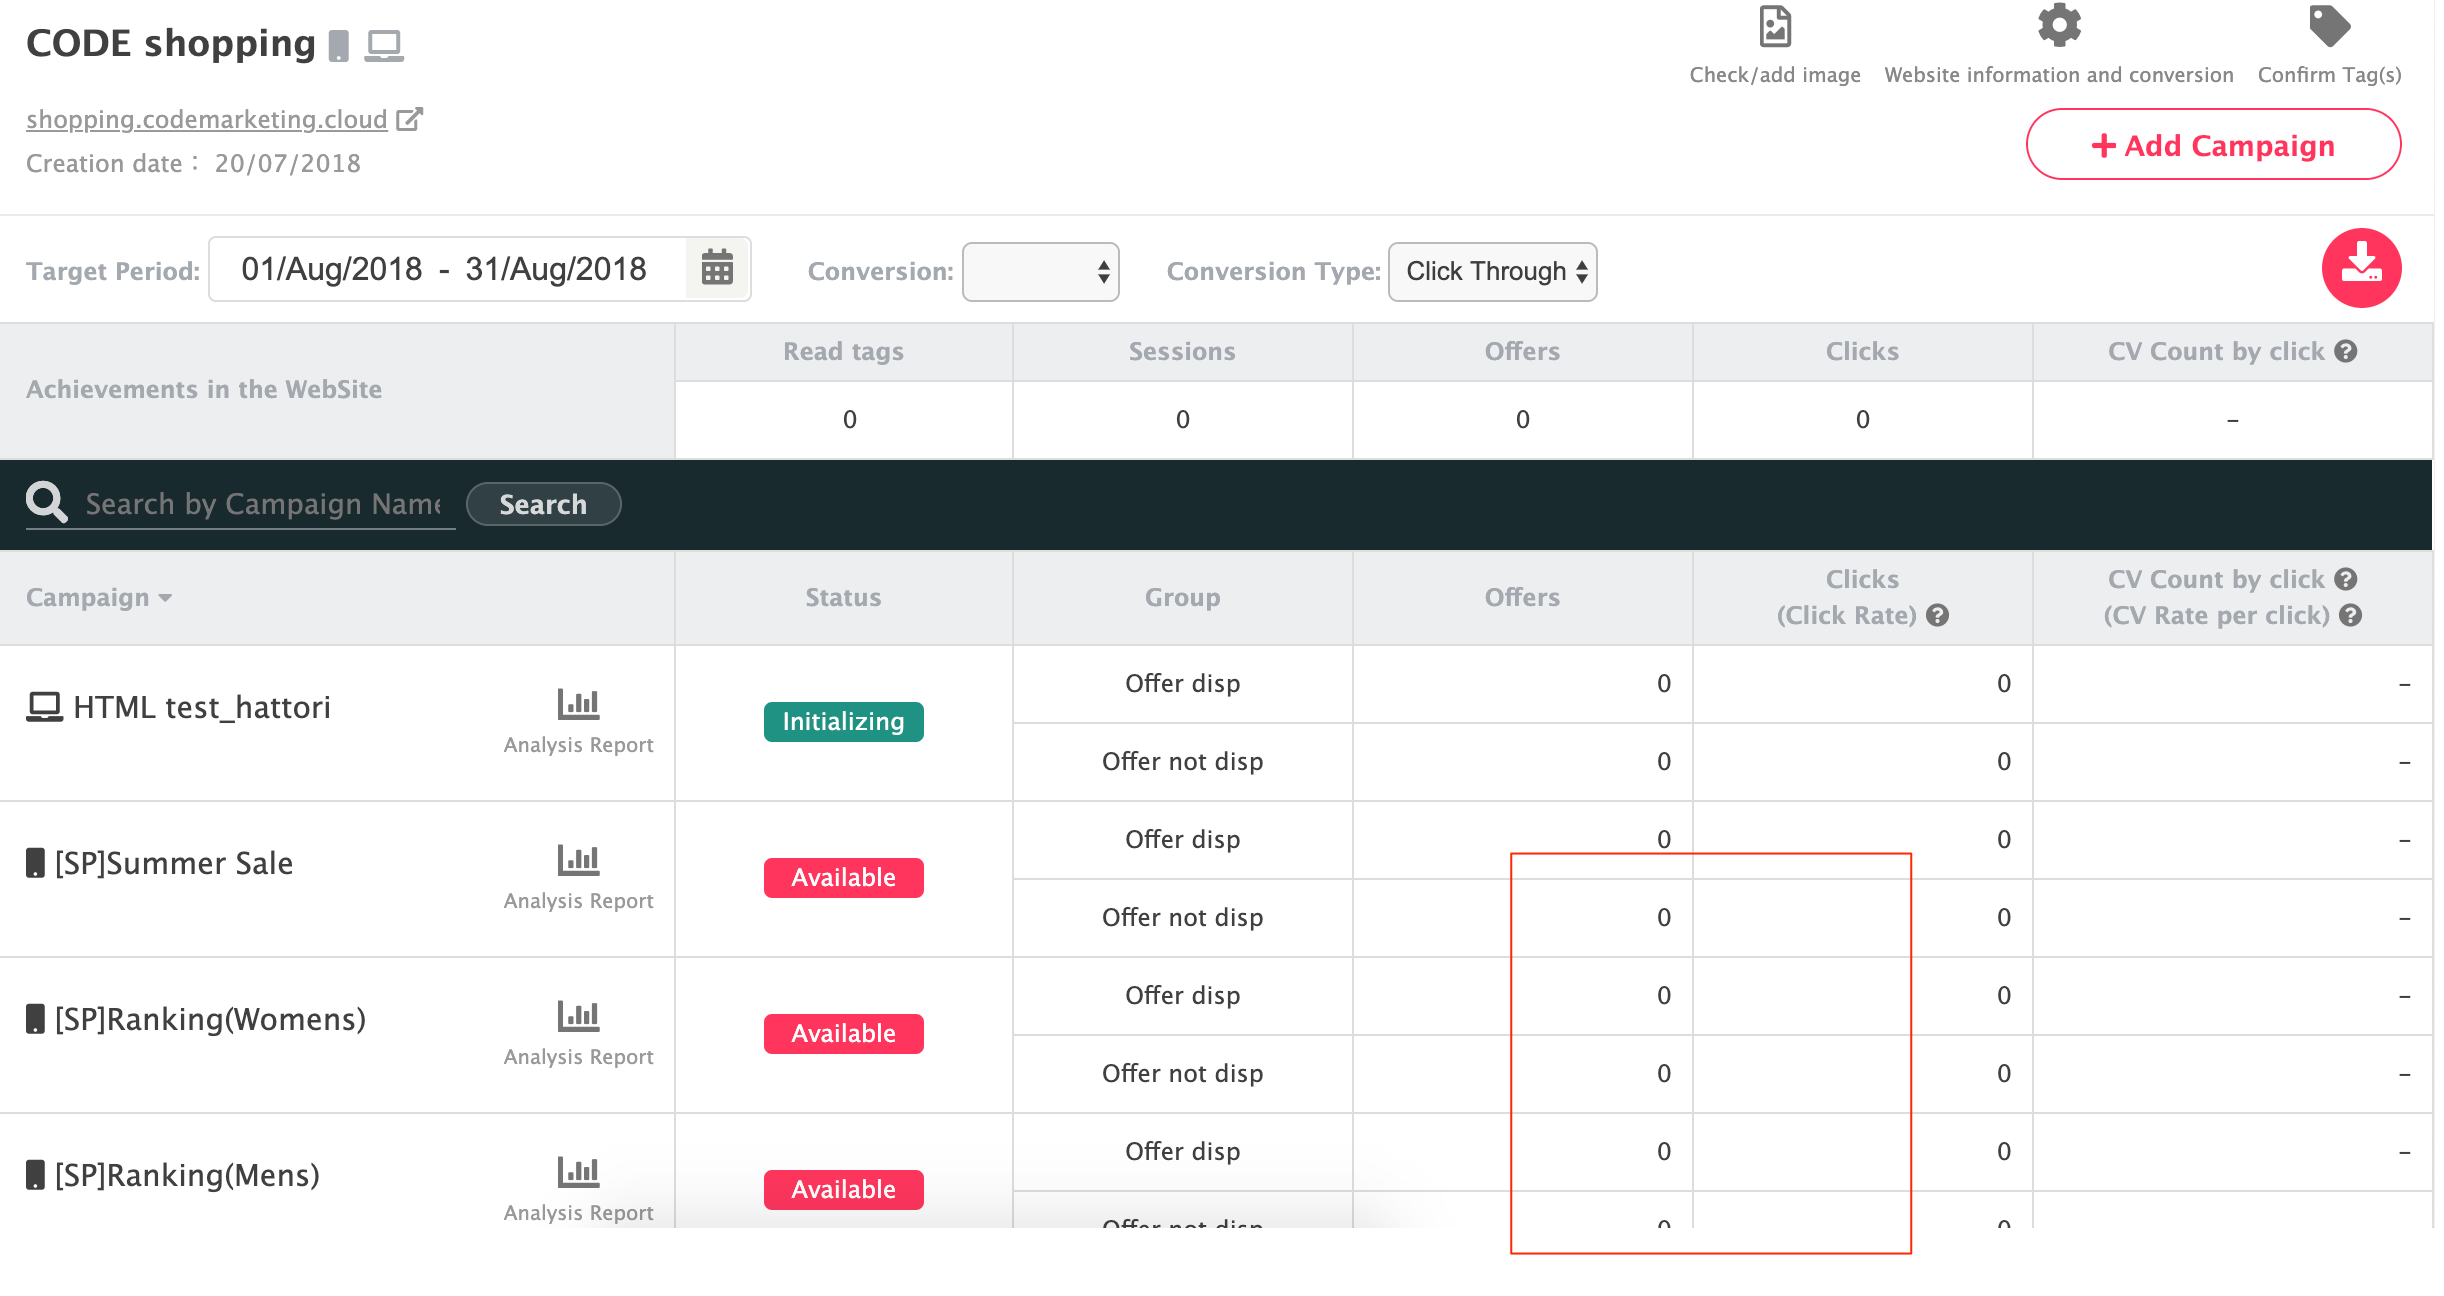The width and height of the screenshot is (2444, 1296).
Task: Open the shopping.codemarketing.cloud link
Action: (207, 119)
